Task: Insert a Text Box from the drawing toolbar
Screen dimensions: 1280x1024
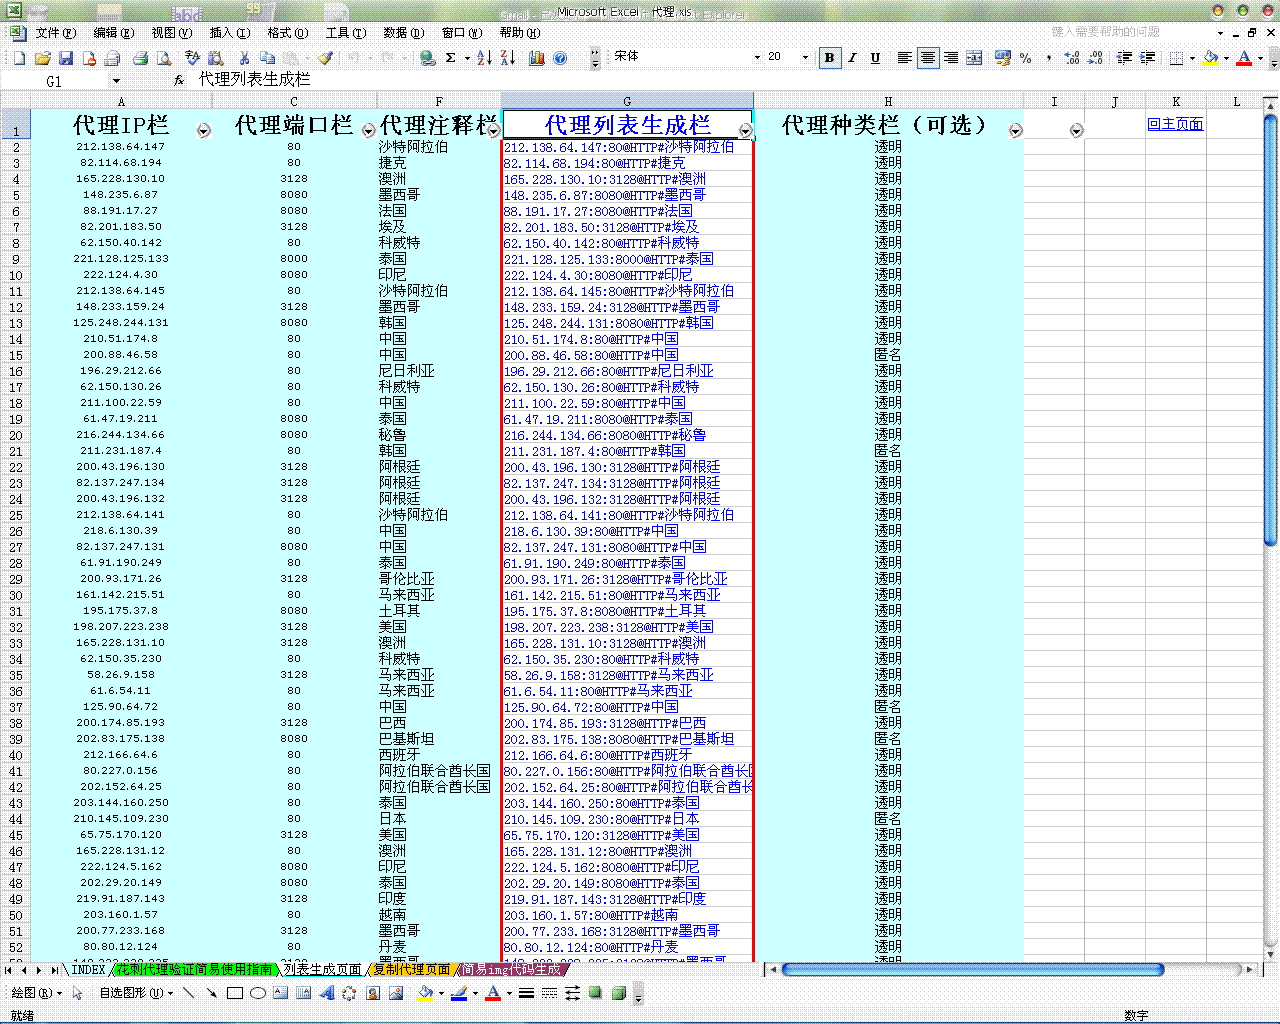Action: [x=280, y=993]
